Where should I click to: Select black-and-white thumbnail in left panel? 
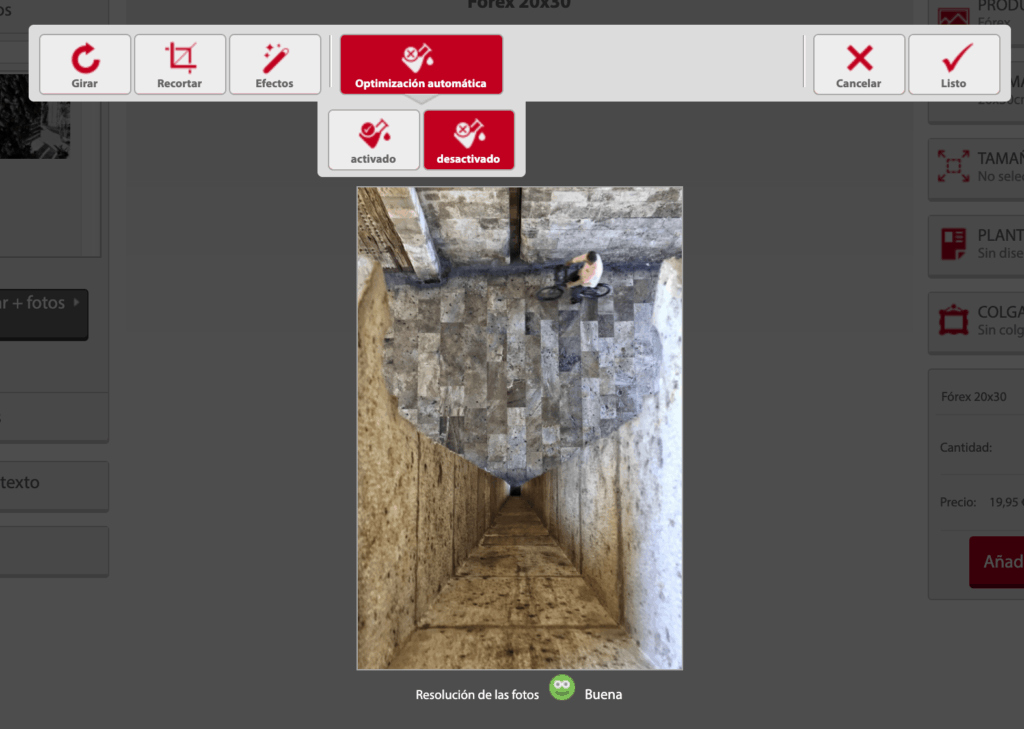(x=35, y=116)
